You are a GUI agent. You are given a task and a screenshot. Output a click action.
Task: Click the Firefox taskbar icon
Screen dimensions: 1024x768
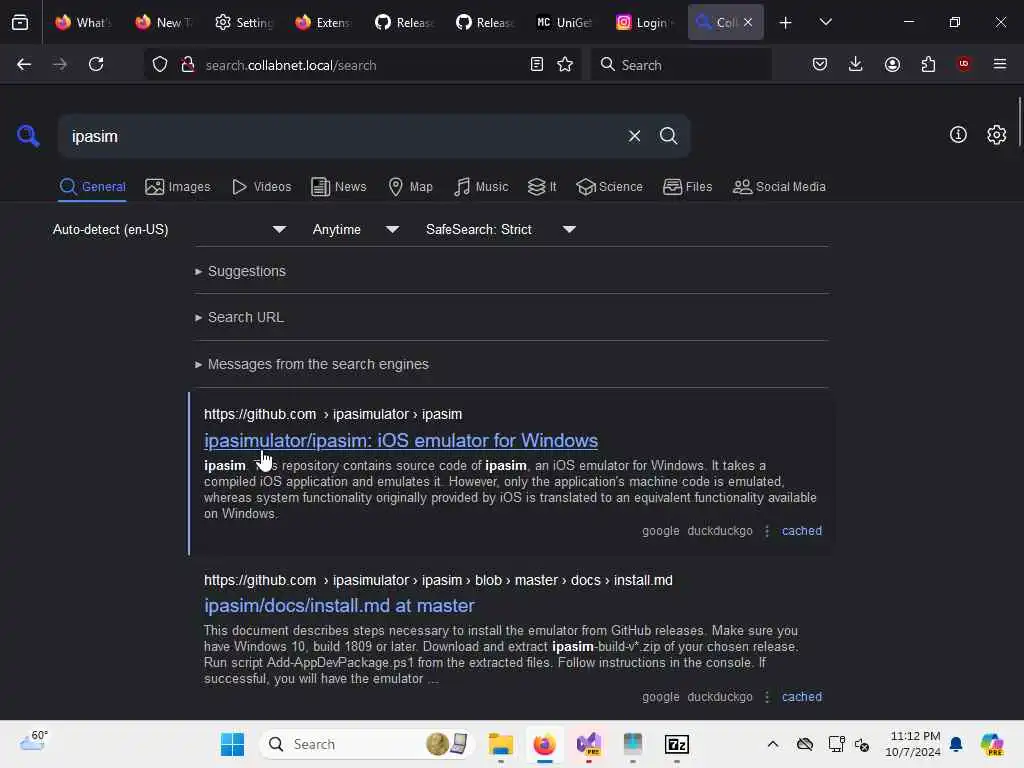pyautogui.click(x=544, y=744)
